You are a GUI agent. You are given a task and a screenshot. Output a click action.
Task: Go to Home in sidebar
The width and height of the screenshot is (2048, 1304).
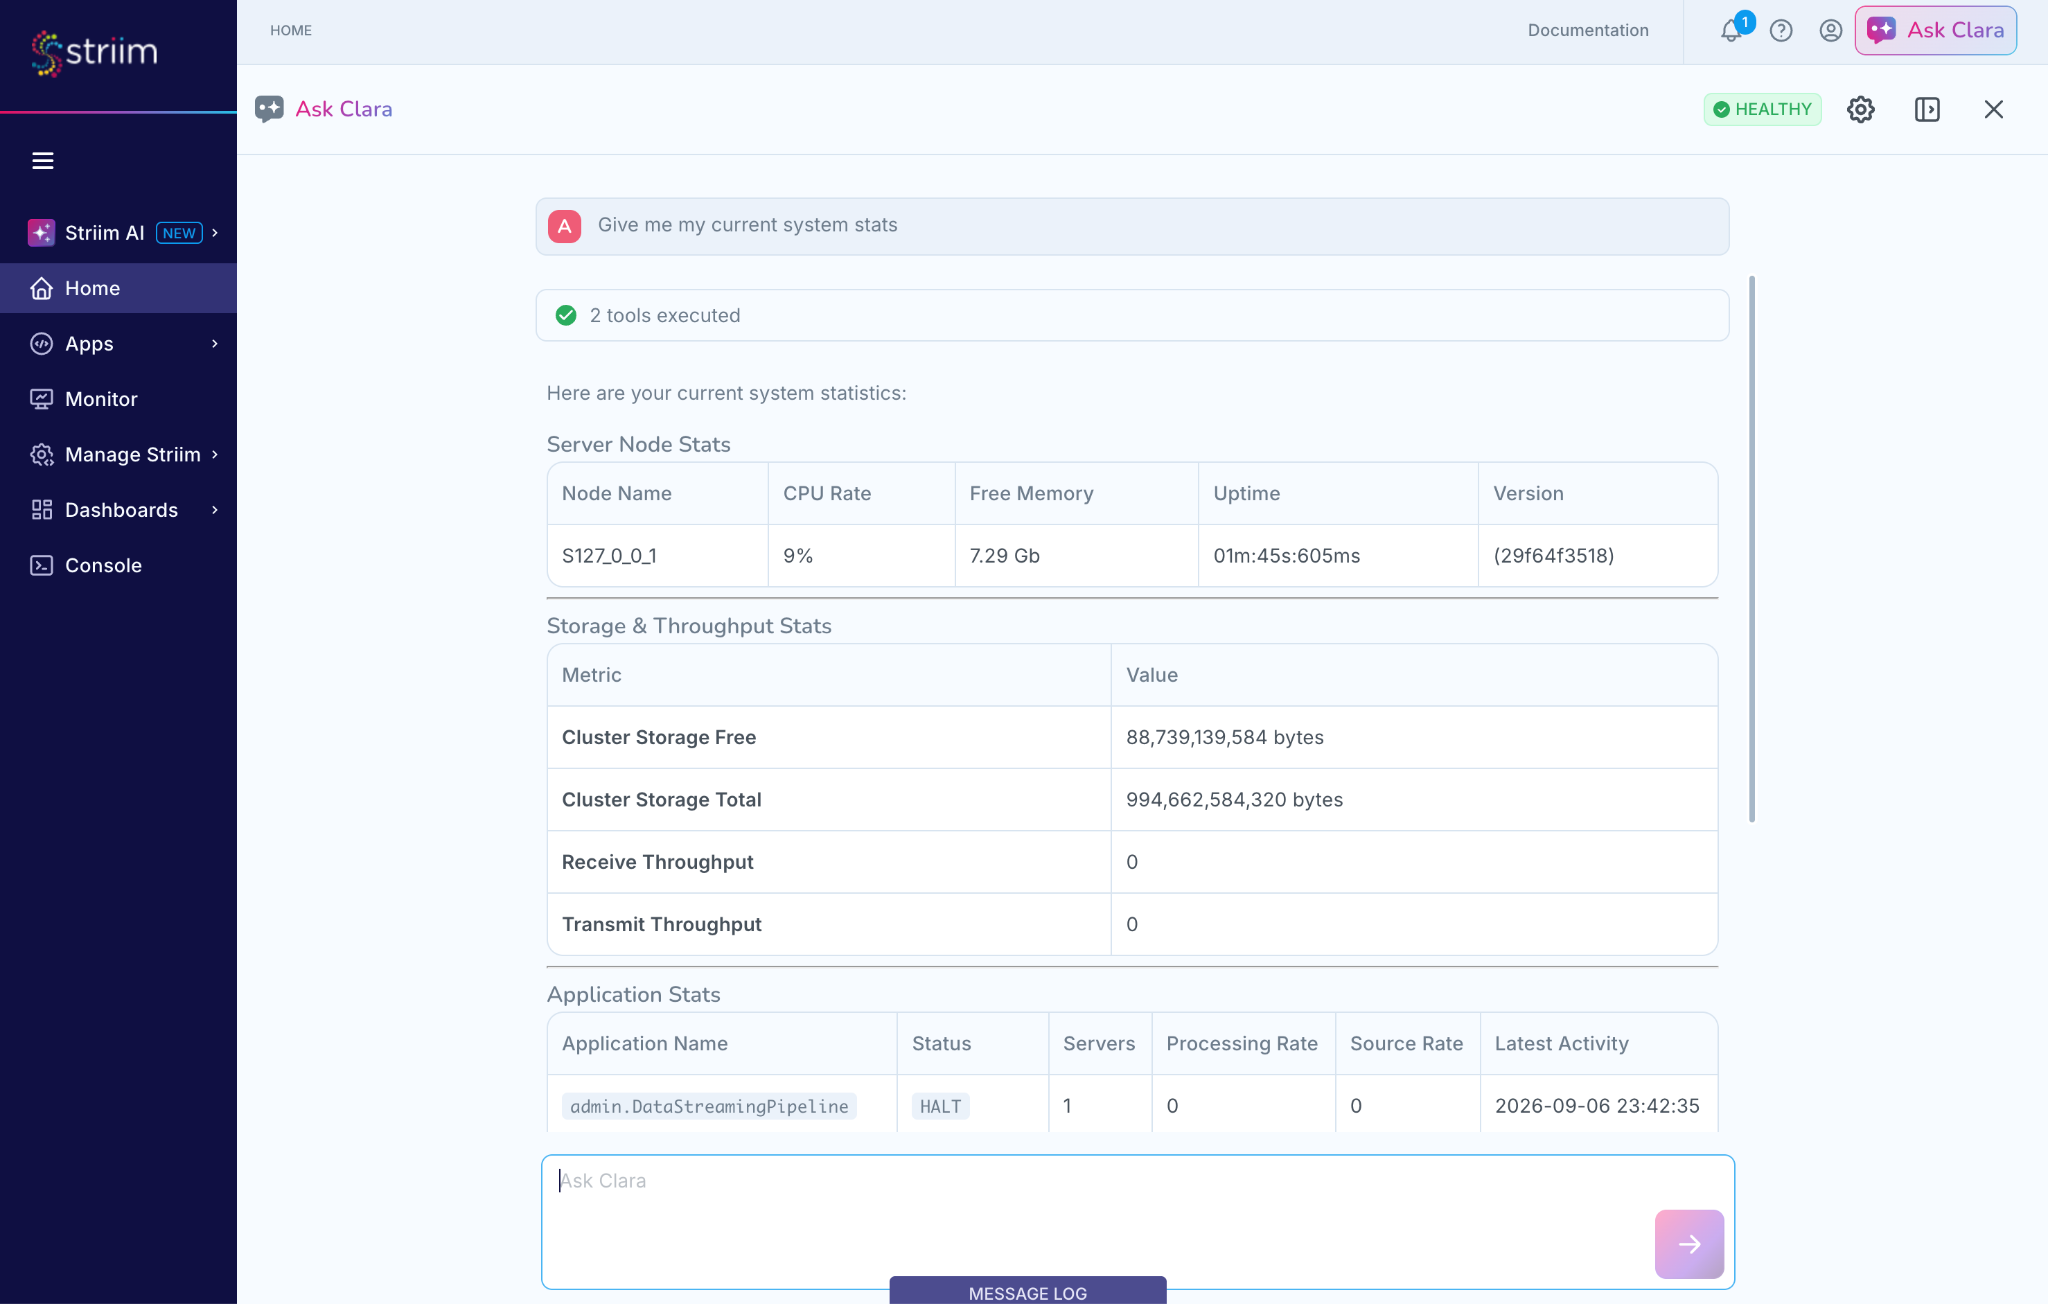(118, 288)
